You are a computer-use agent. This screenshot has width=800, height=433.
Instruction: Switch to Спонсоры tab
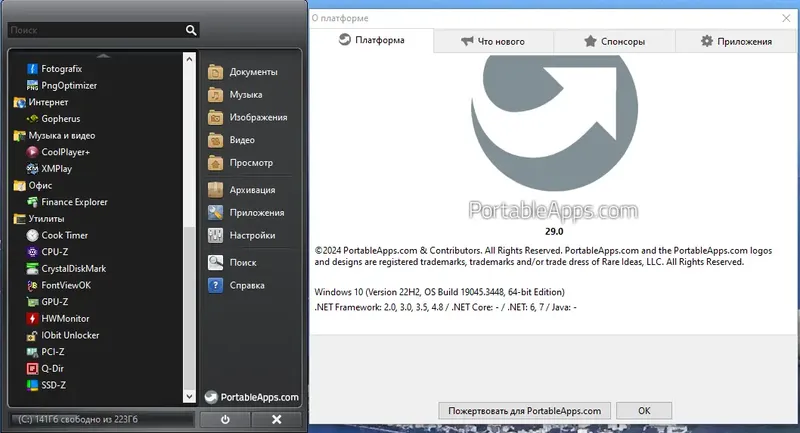(614, 41)
